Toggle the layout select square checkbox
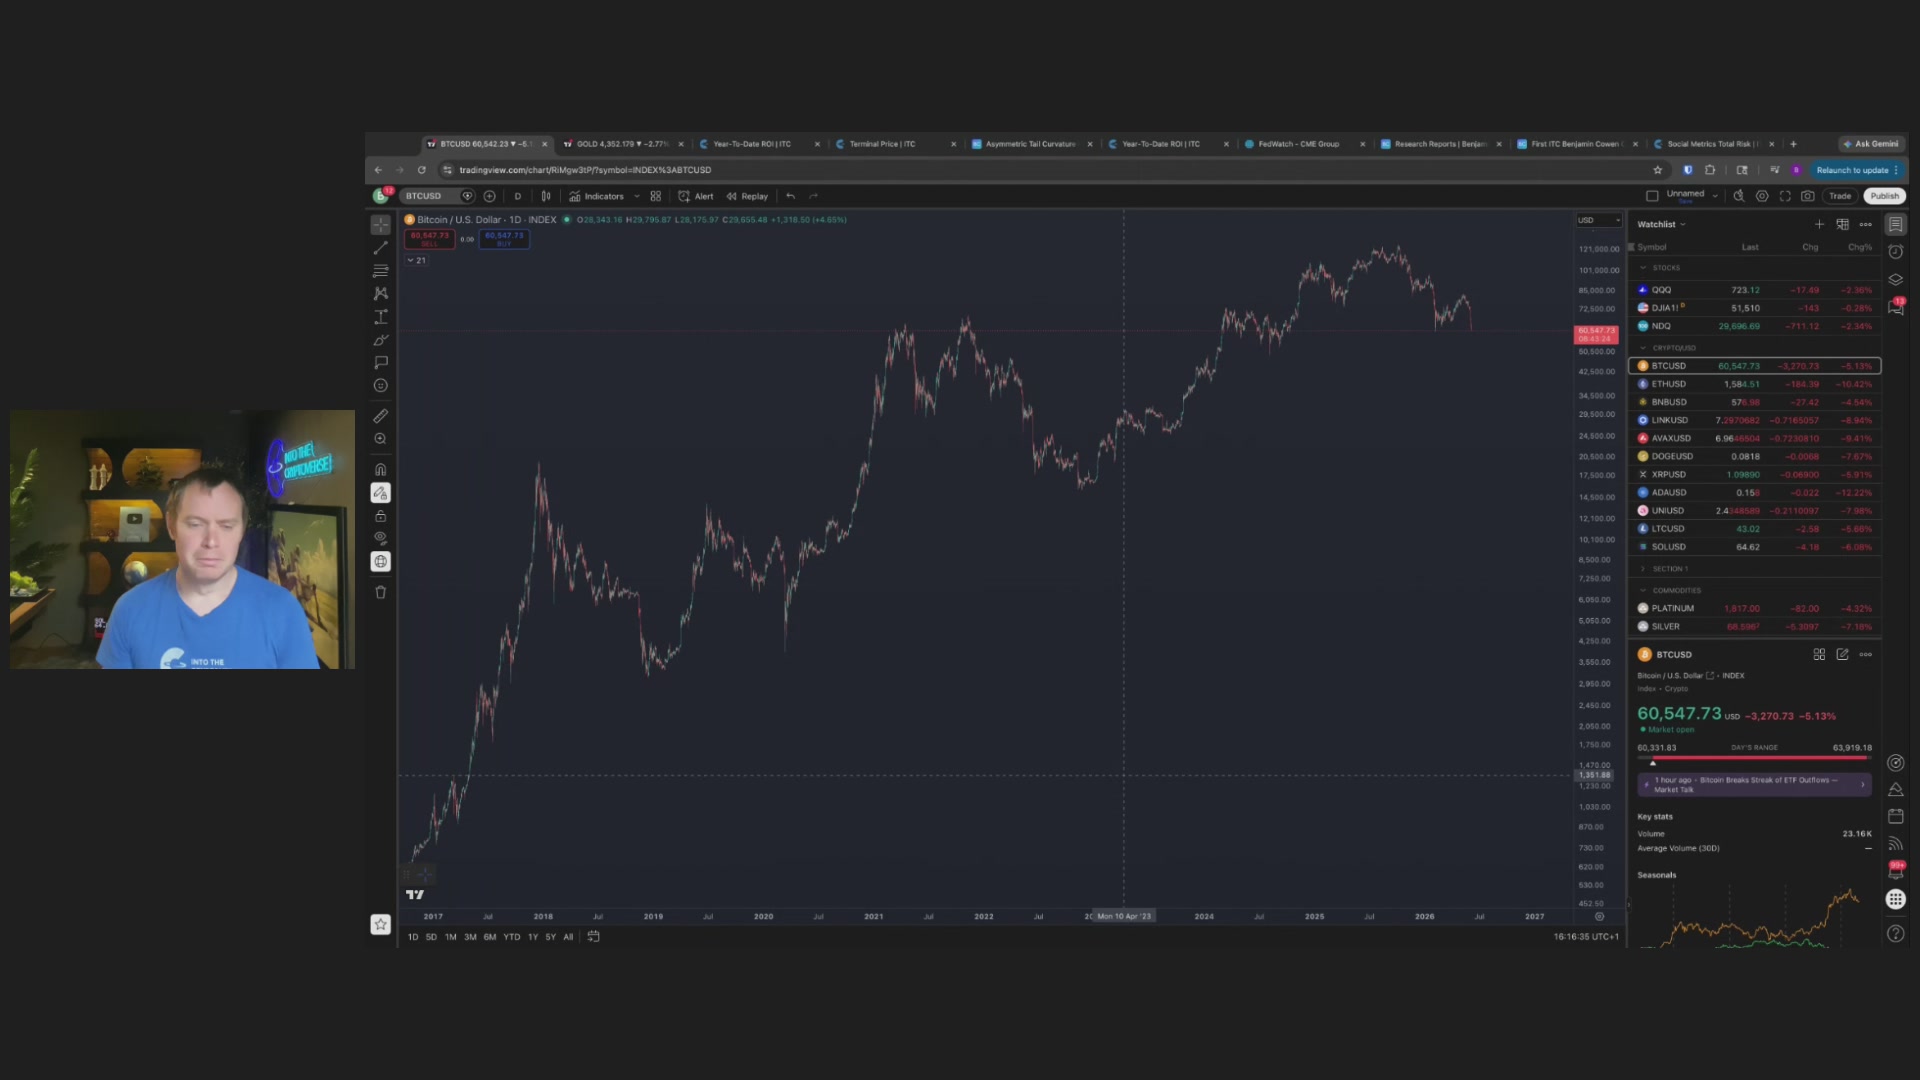This screenshot has width=1920, height=1080. pos(1652,196)
